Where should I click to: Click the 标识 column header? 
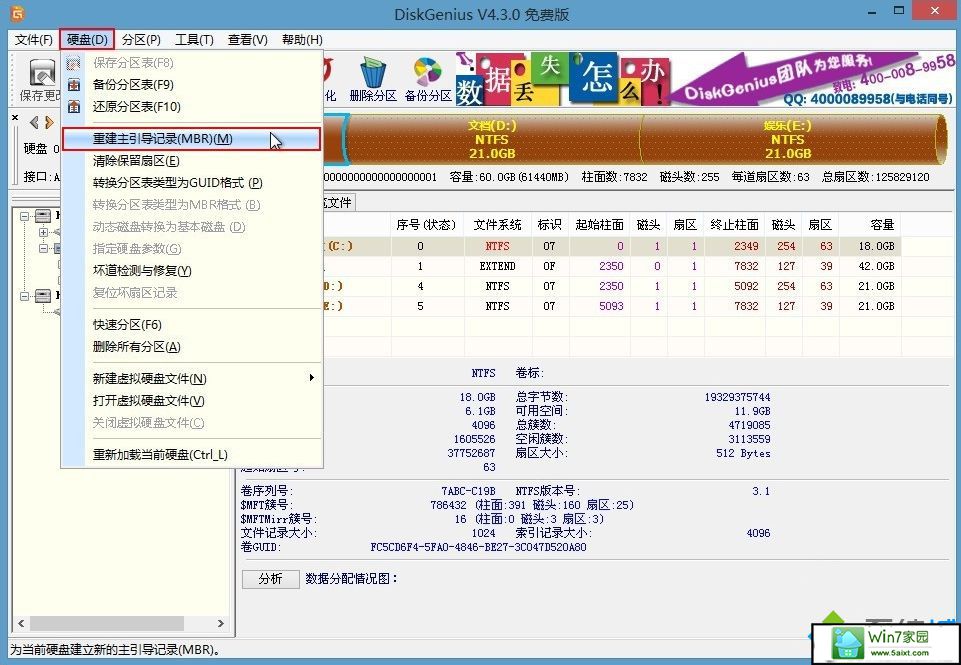(550, 225)
